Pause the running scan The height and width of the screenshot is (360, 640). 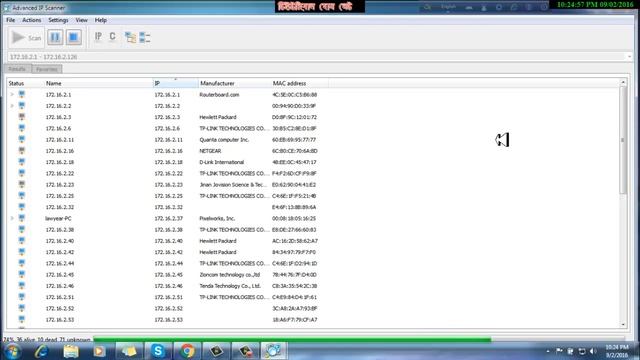tap(55, 37)
